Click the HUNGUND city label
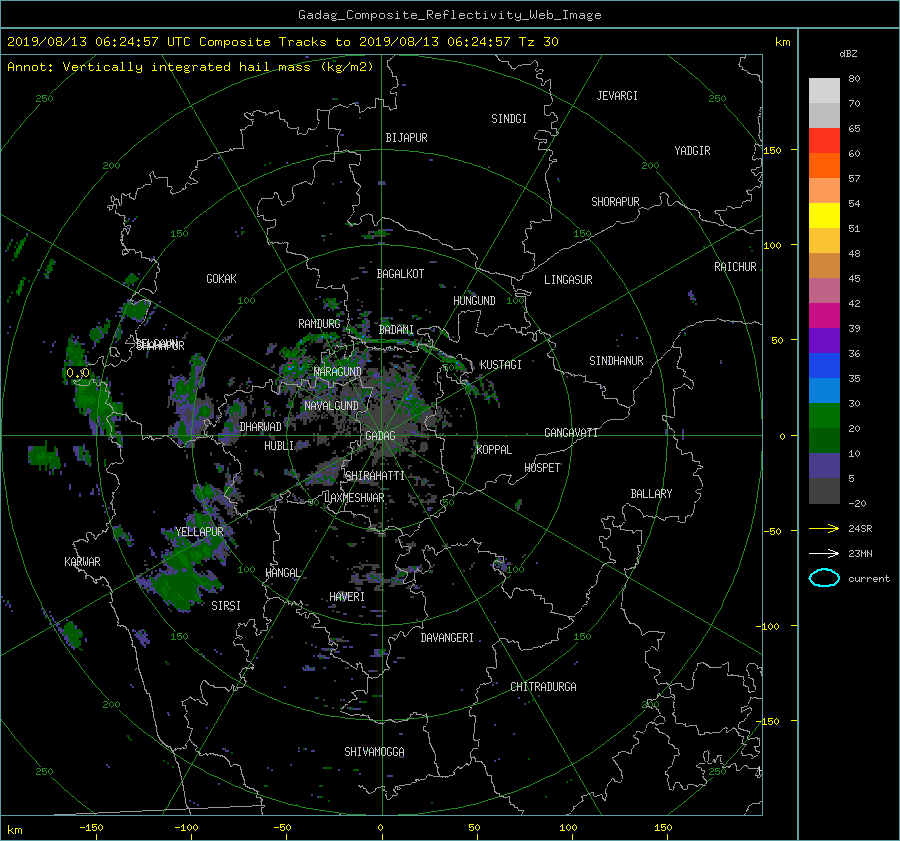This screenshot has width=900, height=841. [x=474, y=301]
